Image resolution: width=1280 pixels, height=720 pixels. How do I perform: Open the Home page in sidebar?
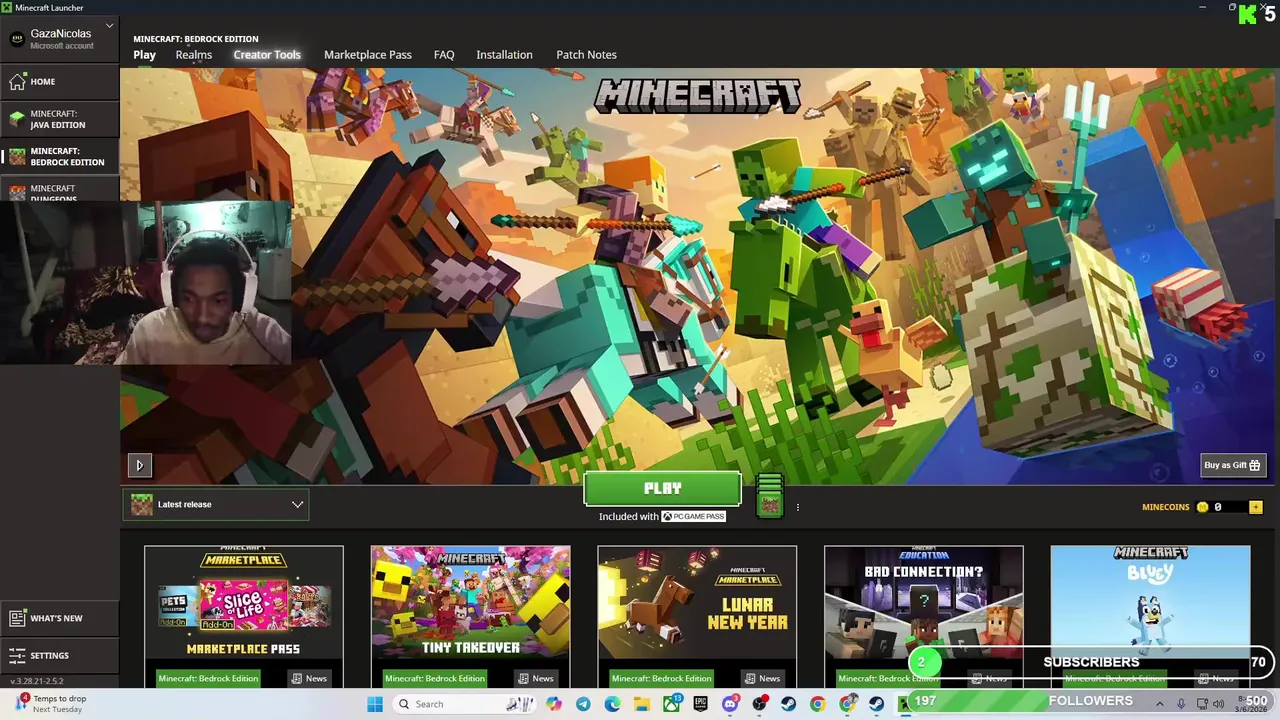(60, 82)
